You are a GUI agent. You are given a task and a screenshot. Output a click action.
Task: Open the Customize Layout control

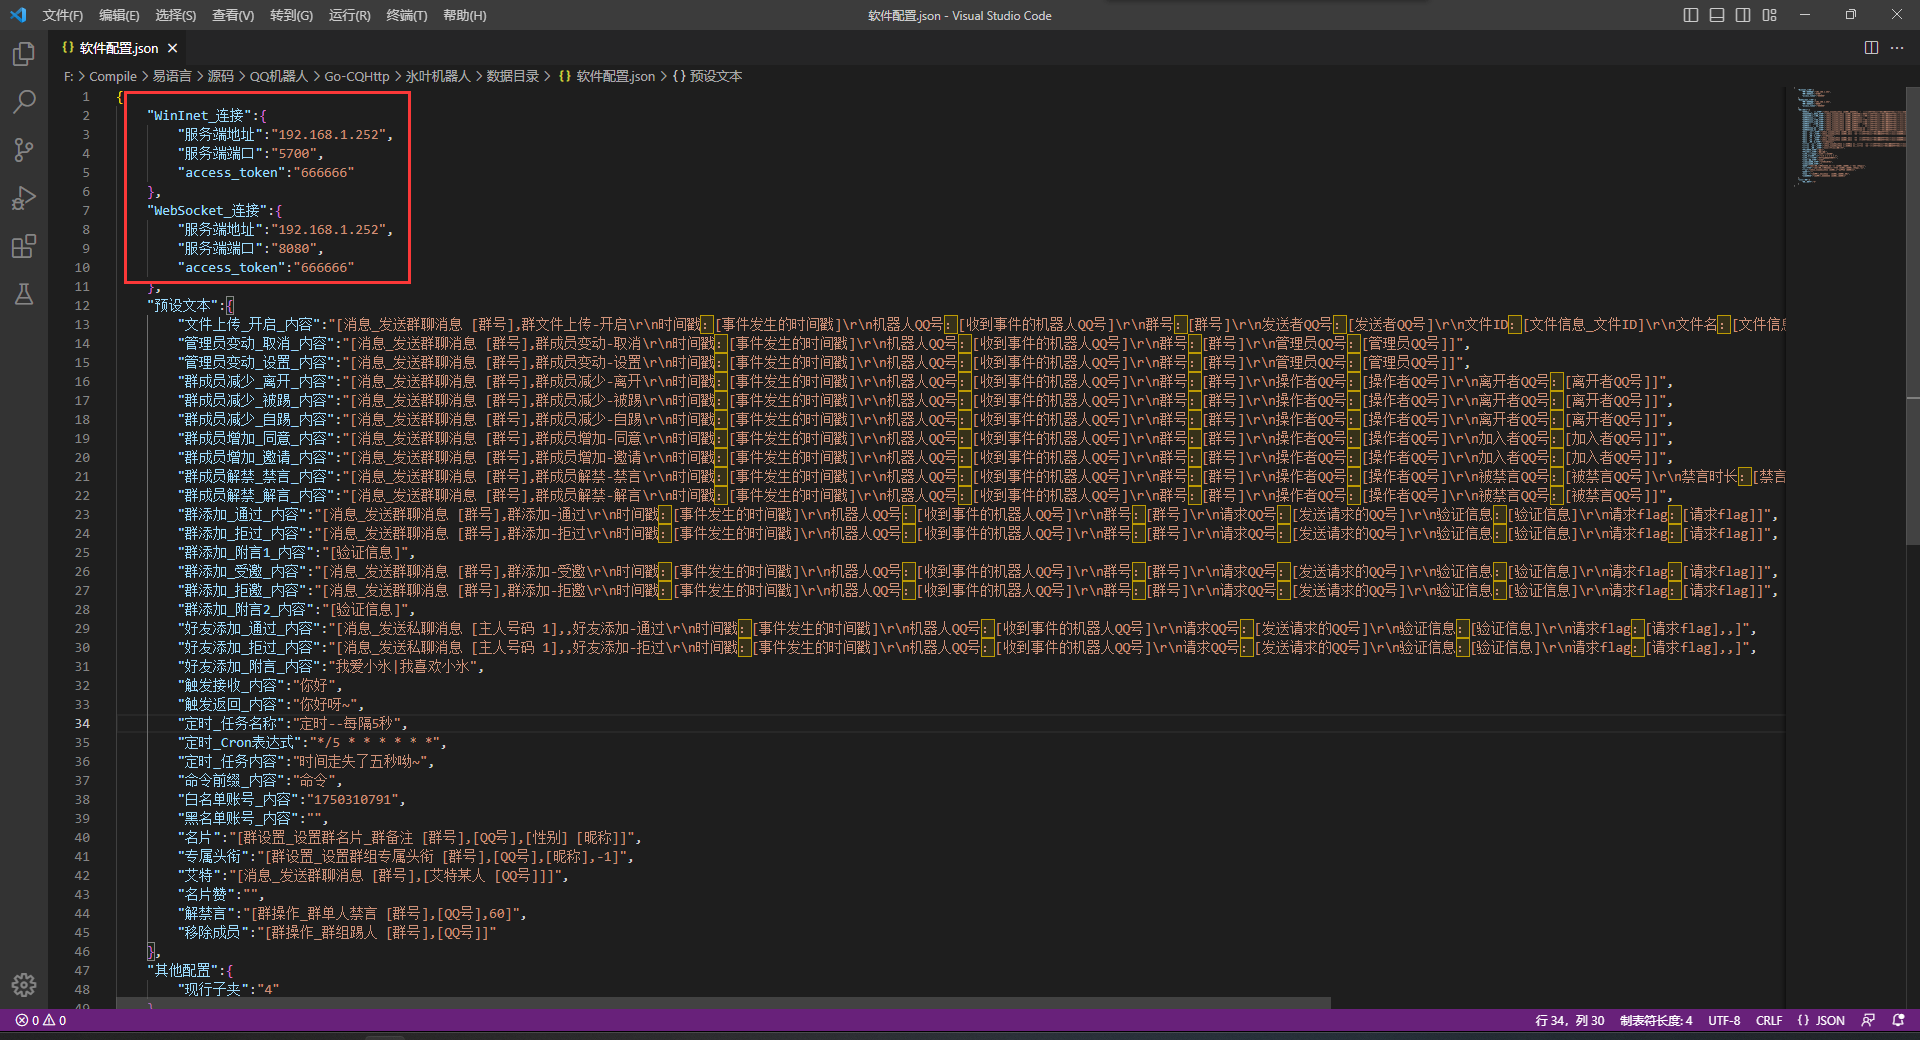(1770, 15)
